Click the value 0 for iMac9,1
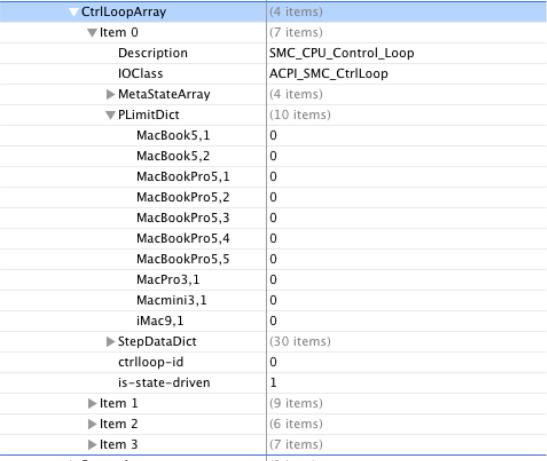The width and height of the screenshot is (547, 461). tap(273, 321)
